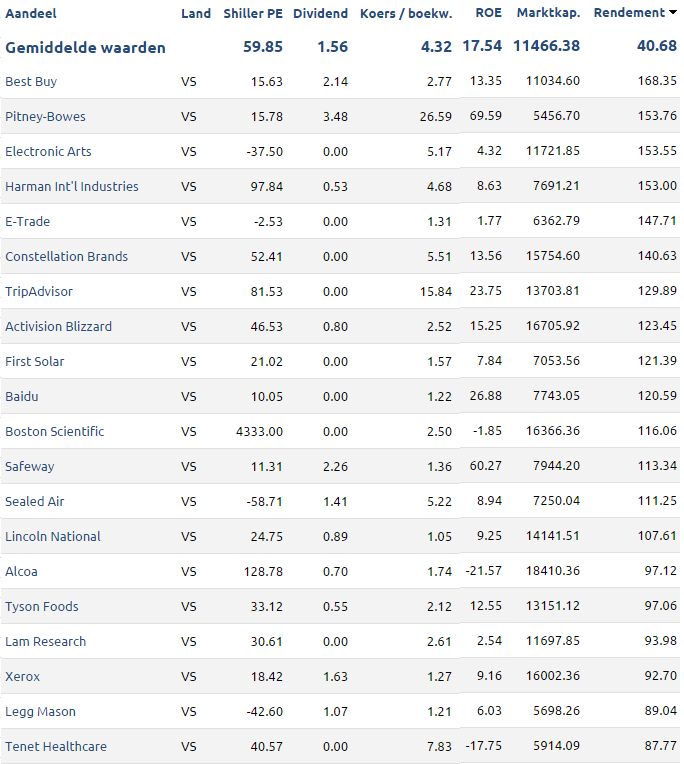
Task: Sort by Marktkap. column header
Action: [x=548, y=13]
